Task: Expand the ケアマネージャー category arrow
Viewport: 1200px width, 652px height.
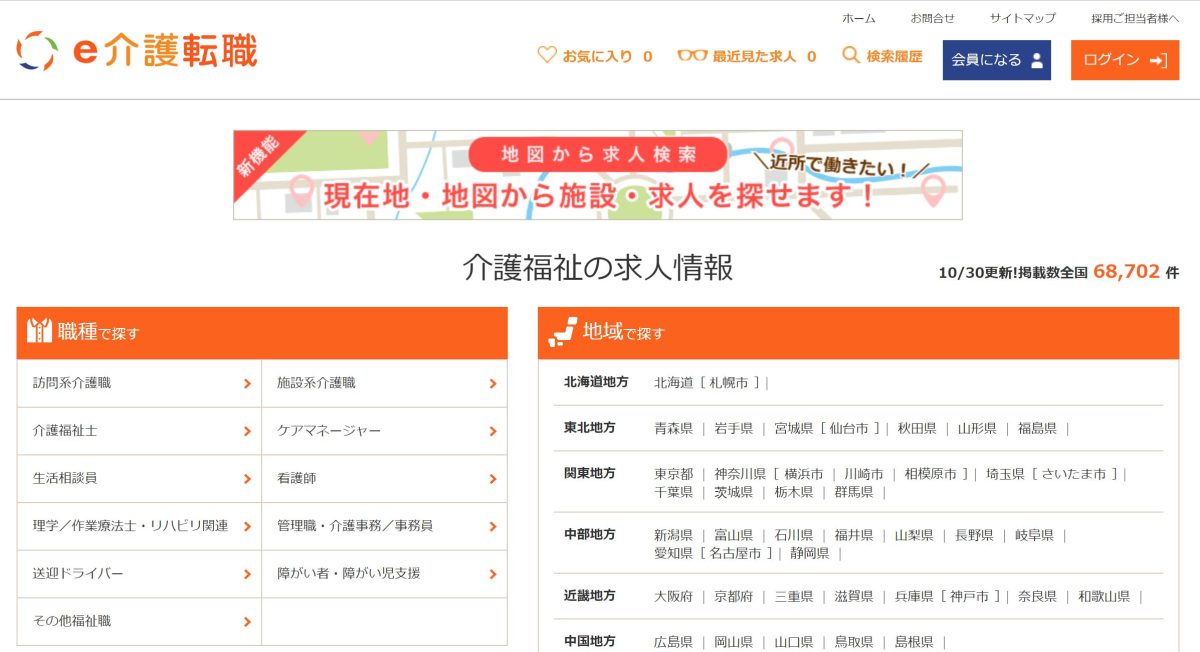Action: click(x=492, y=431)
